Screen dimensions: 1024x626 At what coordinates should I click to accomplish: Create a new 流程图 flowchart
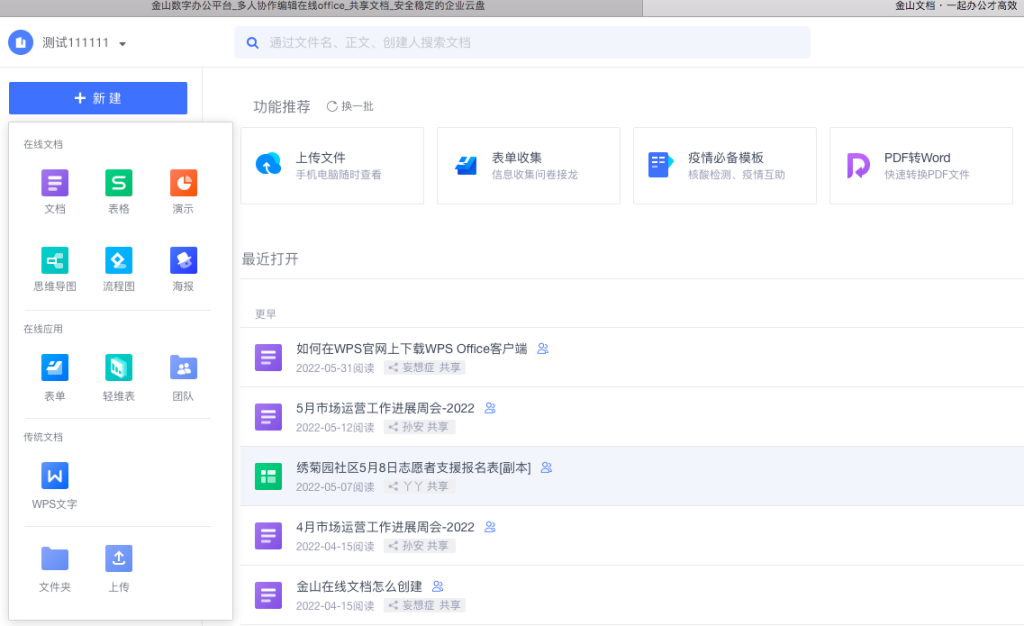click(118, 268)
